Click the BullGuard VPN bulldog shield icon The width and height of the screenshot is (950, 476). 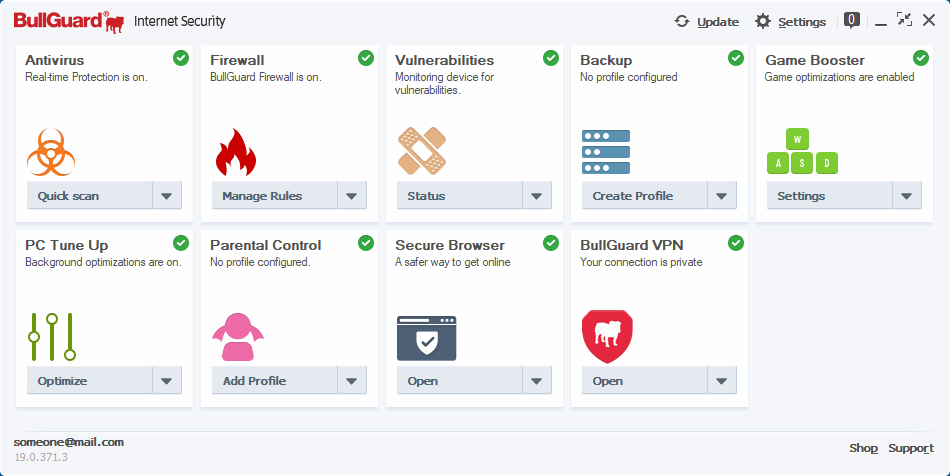coord(607,337)
